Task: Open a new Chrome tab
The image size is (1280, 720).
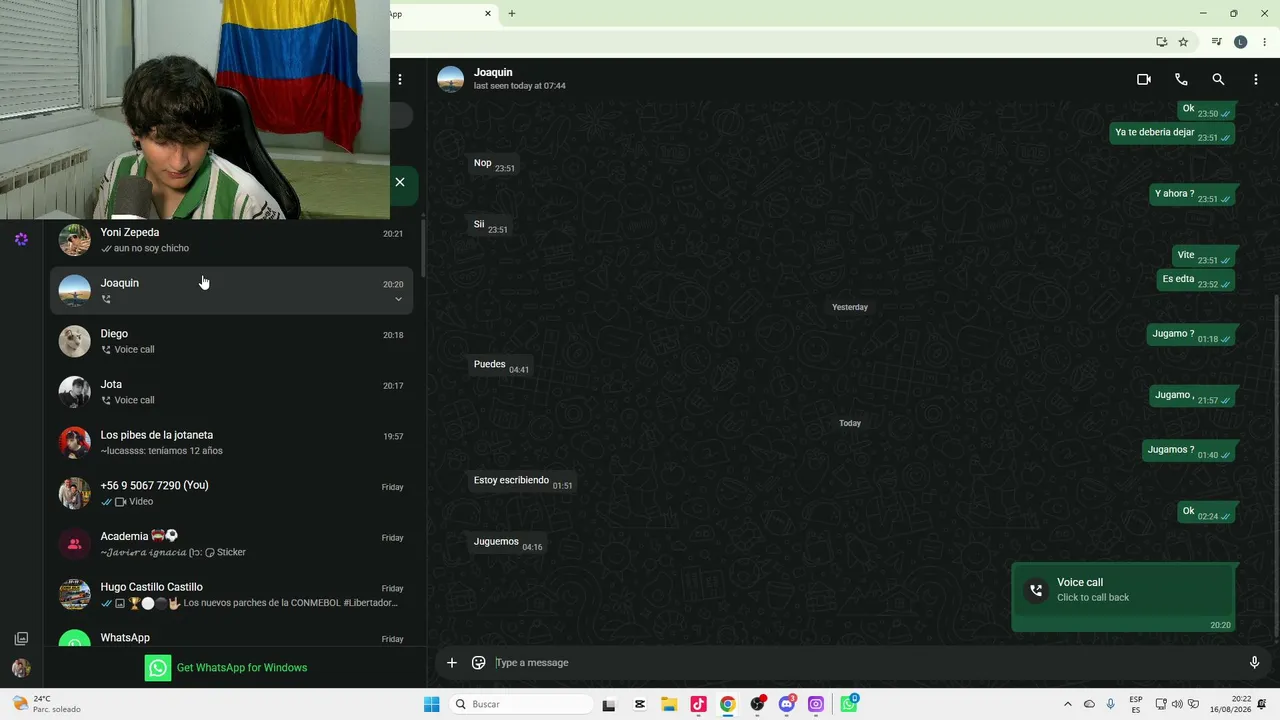Action: coord(512,14)
